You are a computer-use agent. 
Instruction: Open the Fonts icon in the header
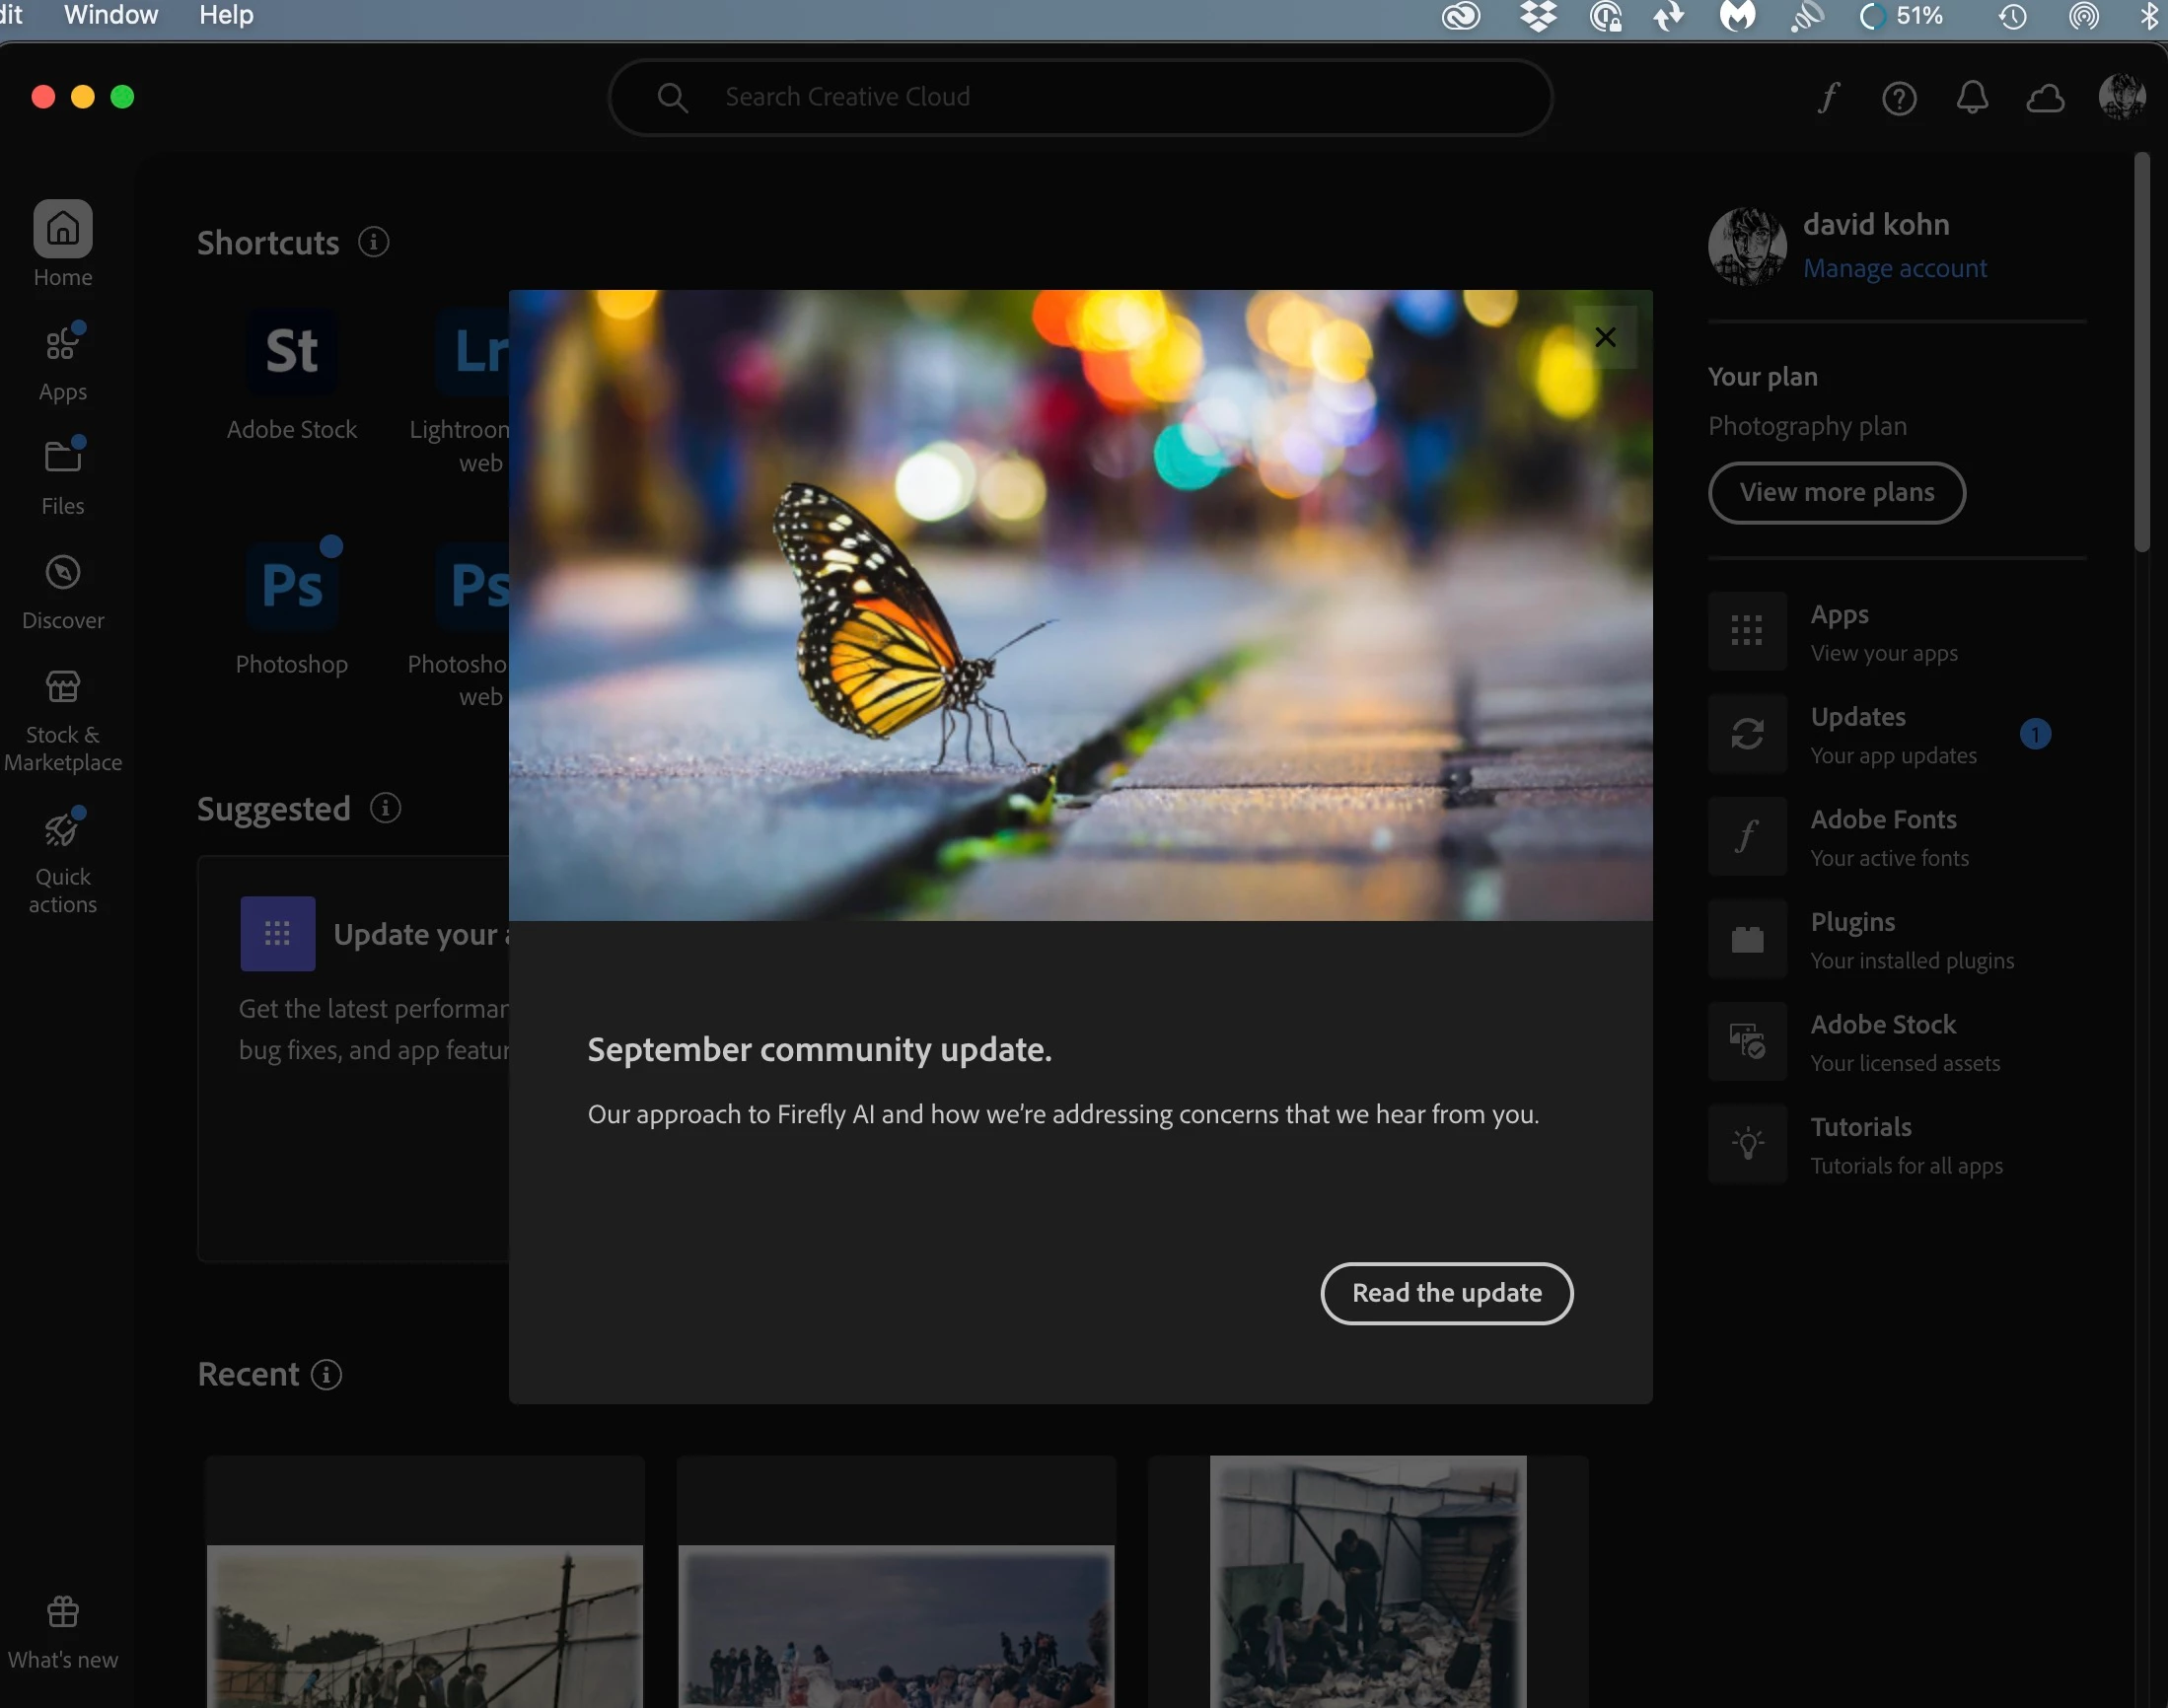[1829, 97]
